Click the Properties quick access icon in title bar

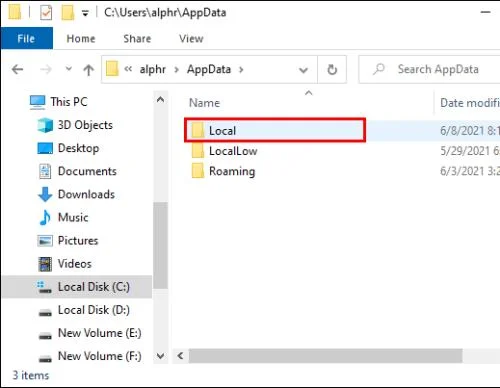(46, 13)
